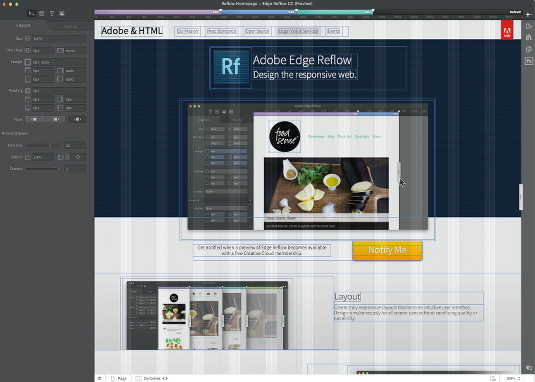This screenshot has height=382, width=535.
Task: Adjust the grid Columns slider
Action: coord(43,145)
